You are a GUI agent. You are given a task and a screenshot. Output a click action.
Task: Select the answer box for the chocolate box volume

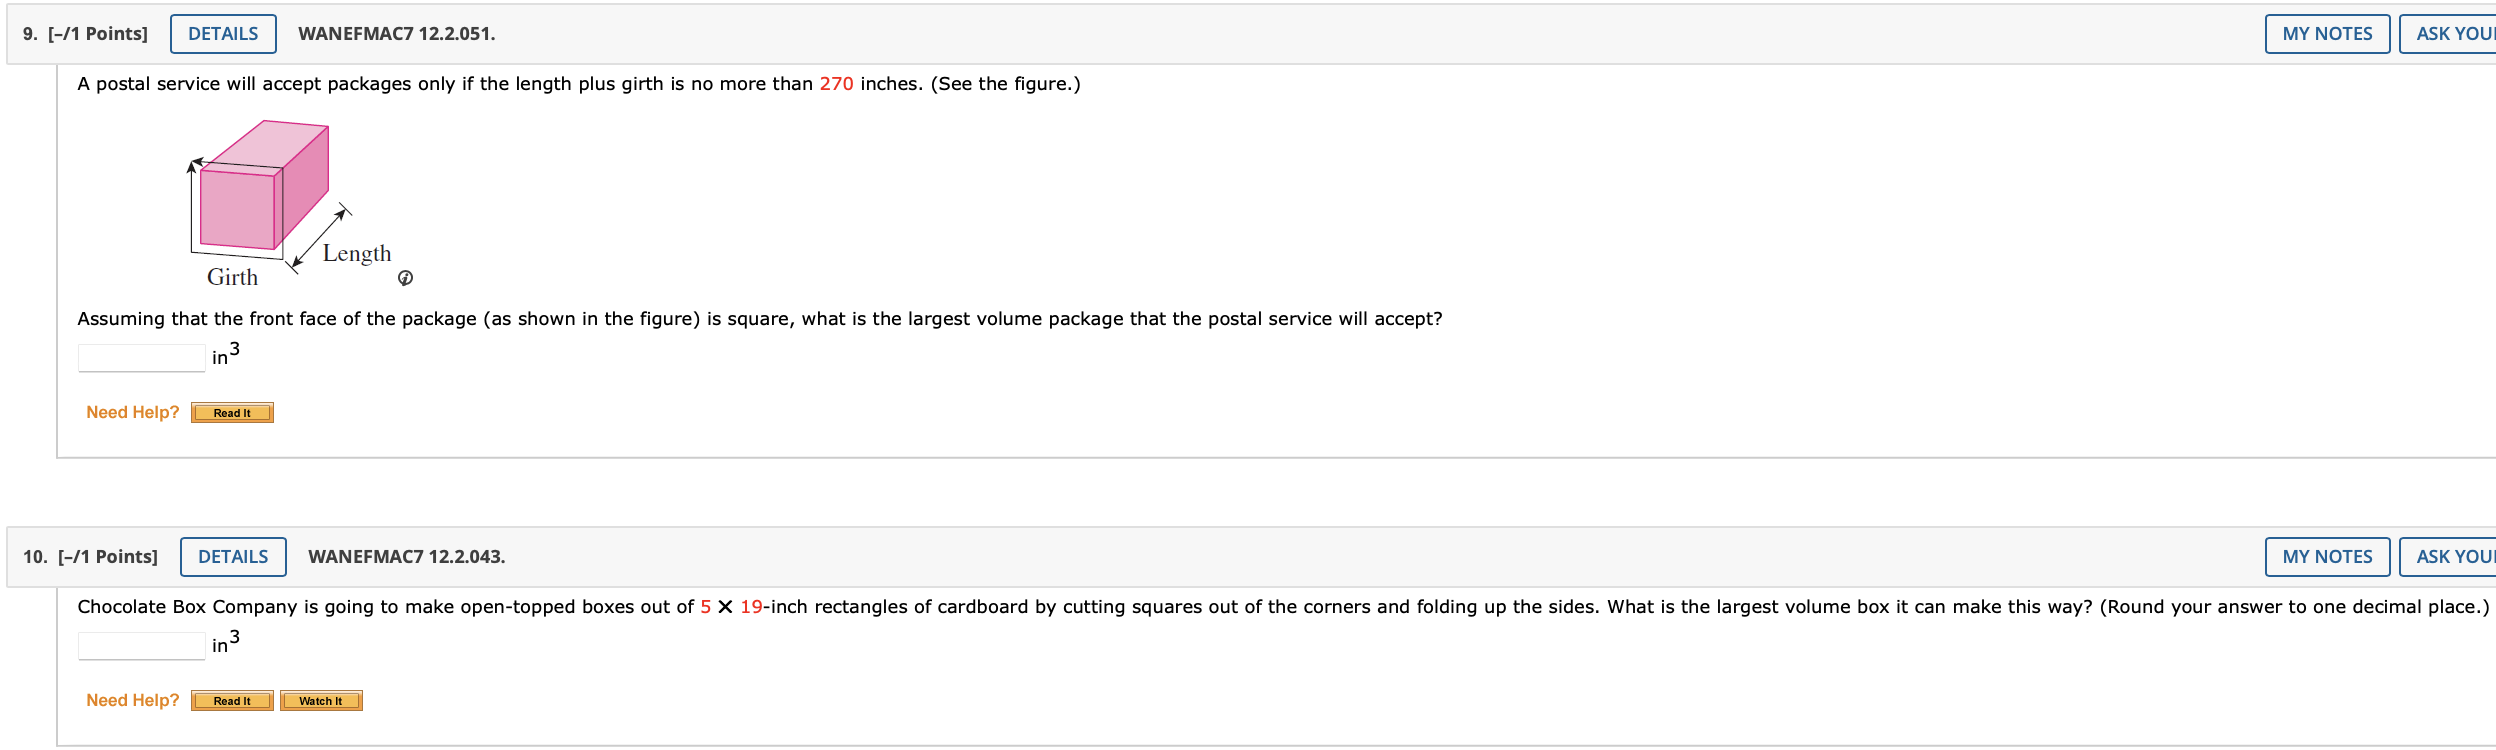(x=140, y=646)
